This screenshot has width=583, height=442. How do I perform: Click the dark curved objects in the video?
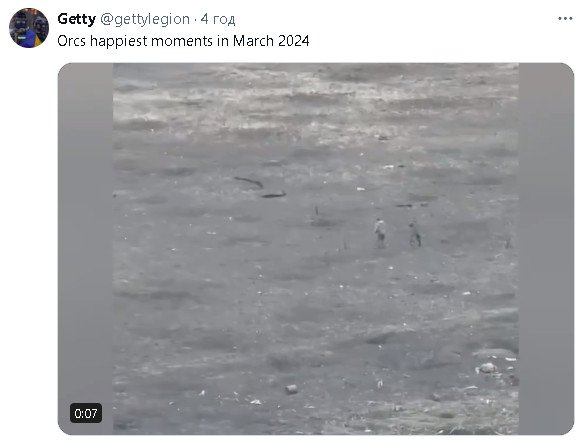coord(260,188)
